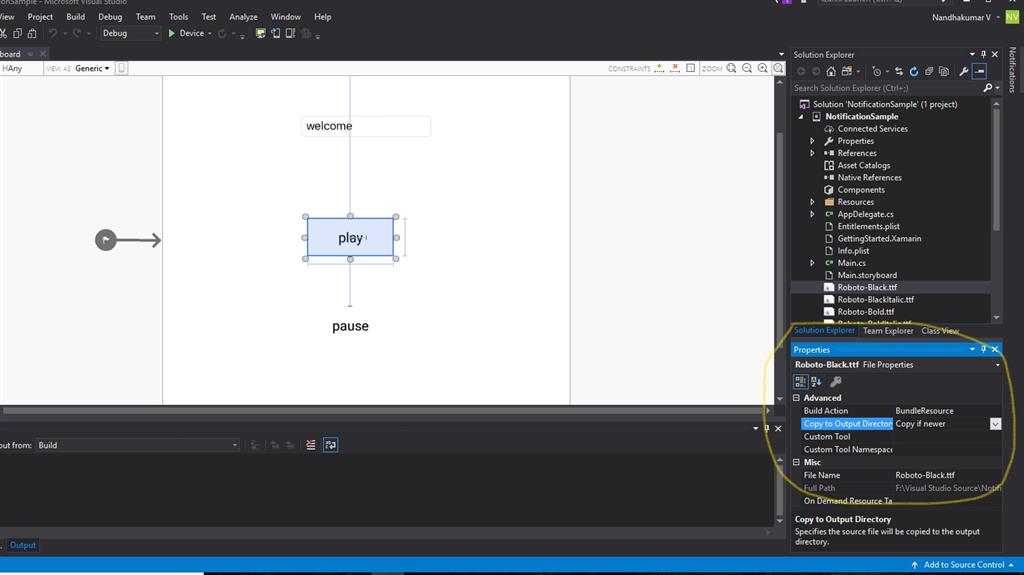The width and height of the screenshot is (1024, 575).
Task: Click the Home icon in Solution Explorer
Action: click(x=830, y=71)
